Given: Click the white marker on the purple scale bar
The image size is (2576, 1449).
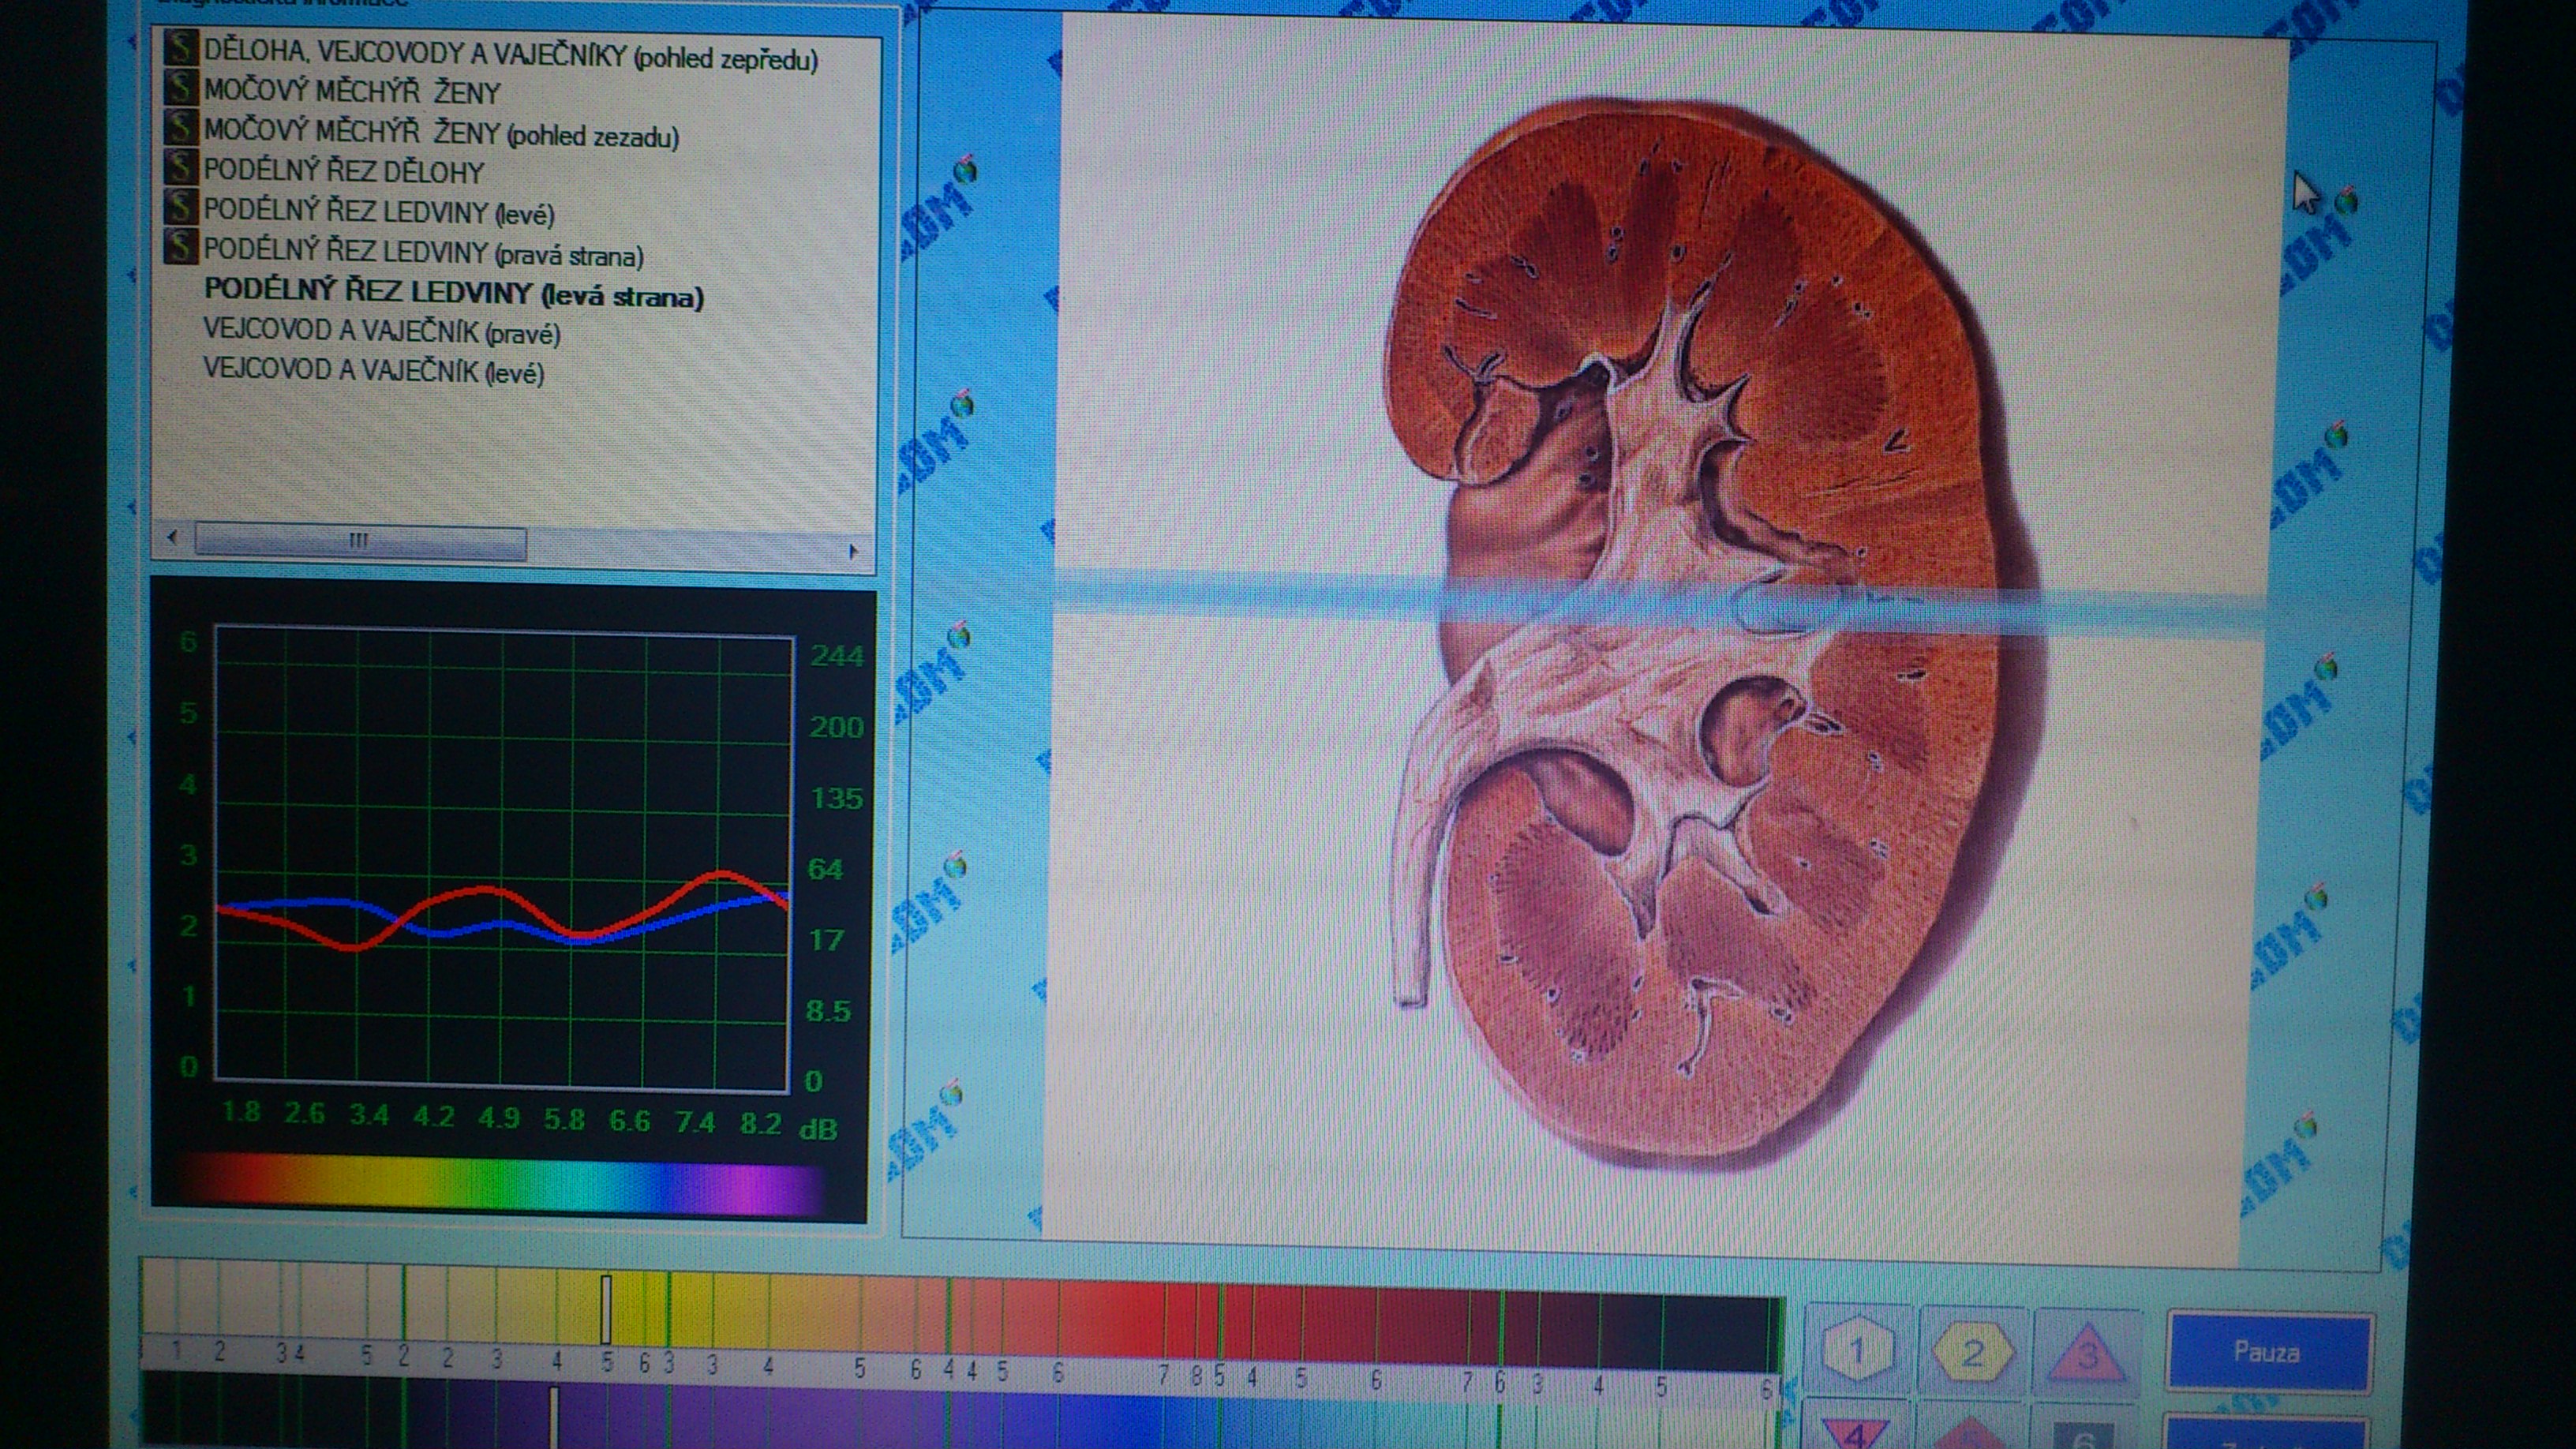Looking at the screenshot, I should [553, 1417].
